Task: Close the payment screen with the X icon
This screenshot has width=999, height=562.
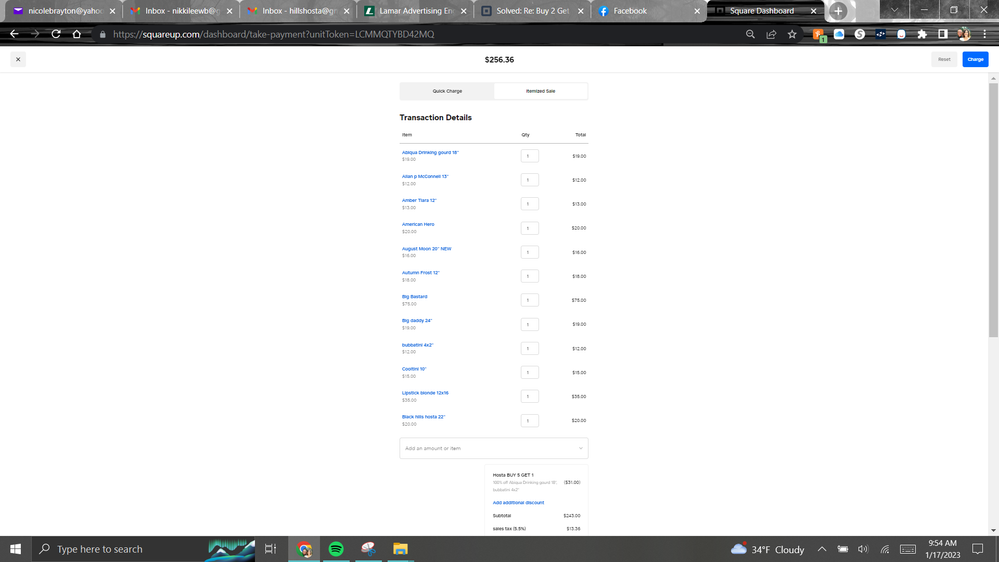Action: click(18, 60)
